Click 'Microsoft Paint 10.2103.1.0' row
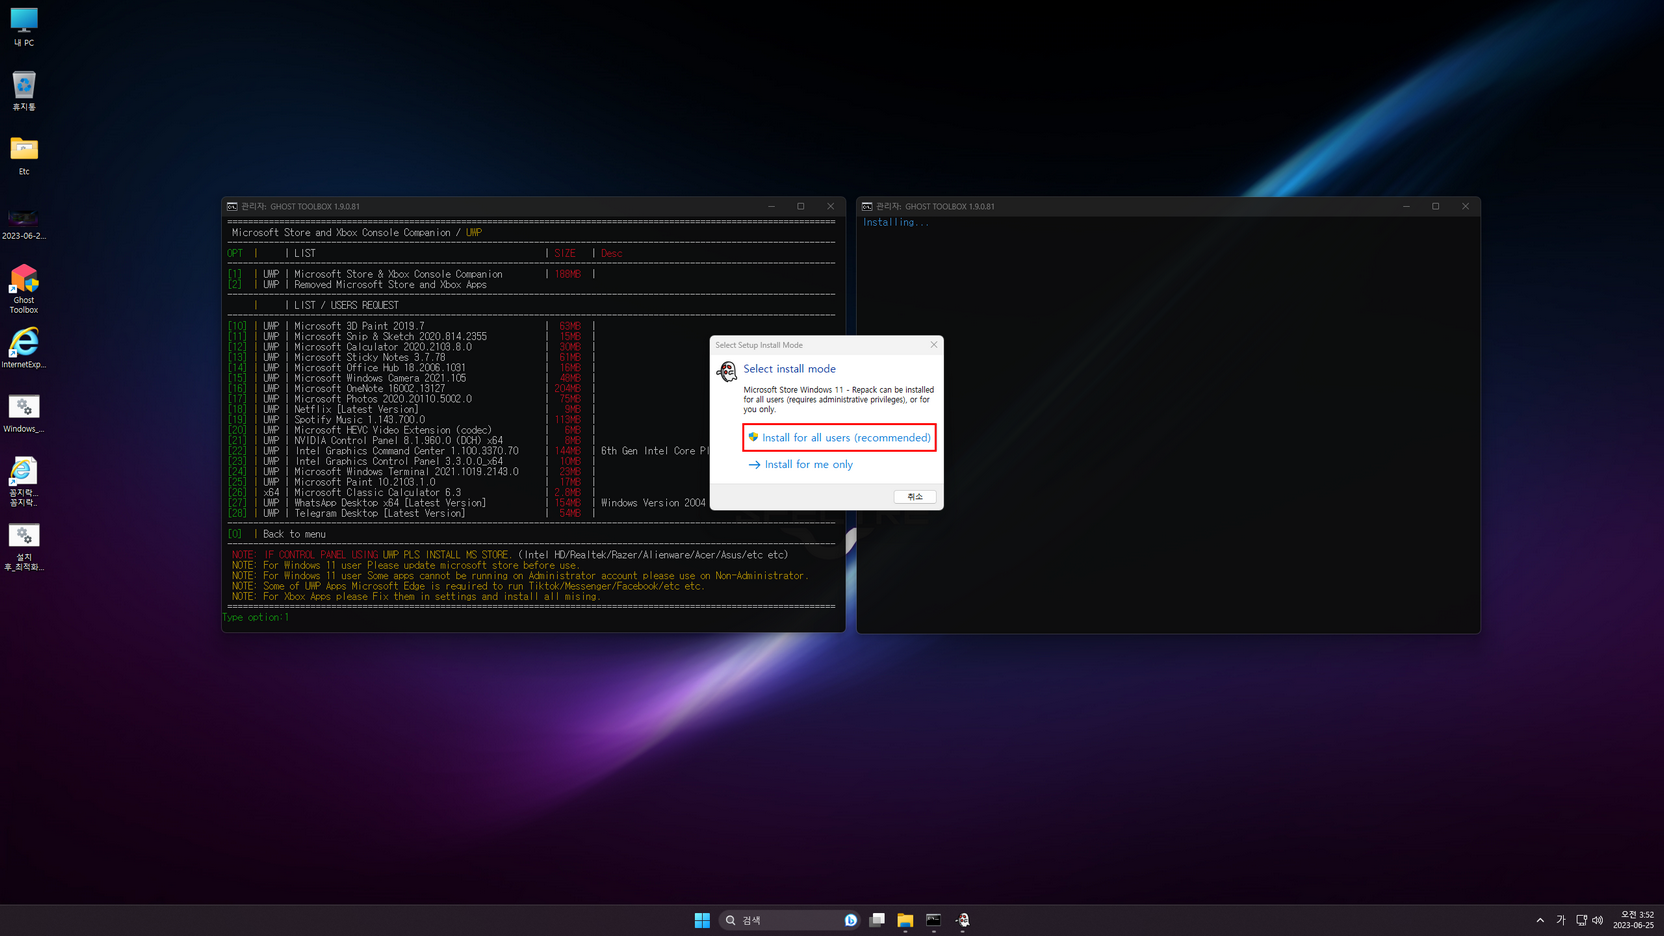 (411, 482)
